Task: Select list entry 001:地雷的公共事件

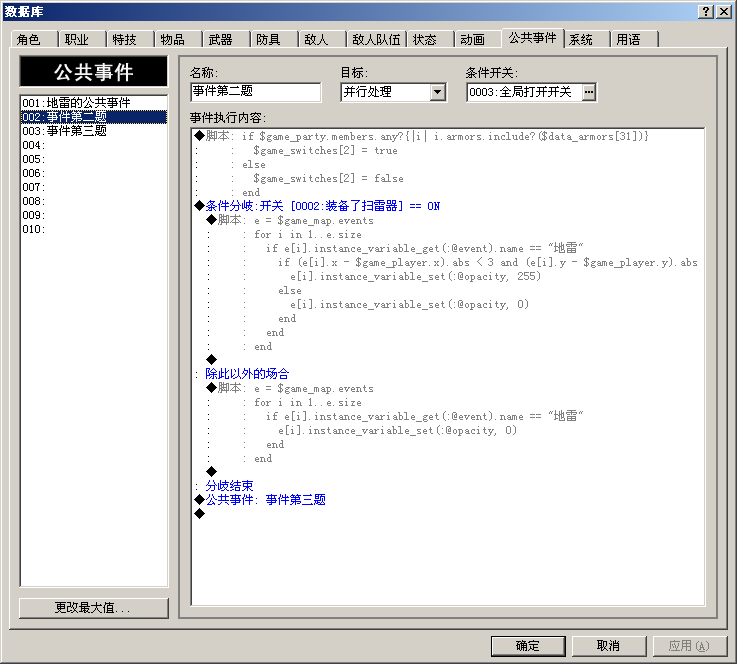Action: [x=94, y=102]
